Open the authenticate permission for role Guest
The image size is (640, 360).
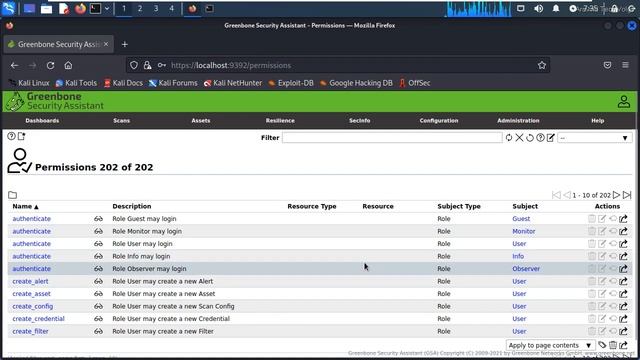[31, 219]
